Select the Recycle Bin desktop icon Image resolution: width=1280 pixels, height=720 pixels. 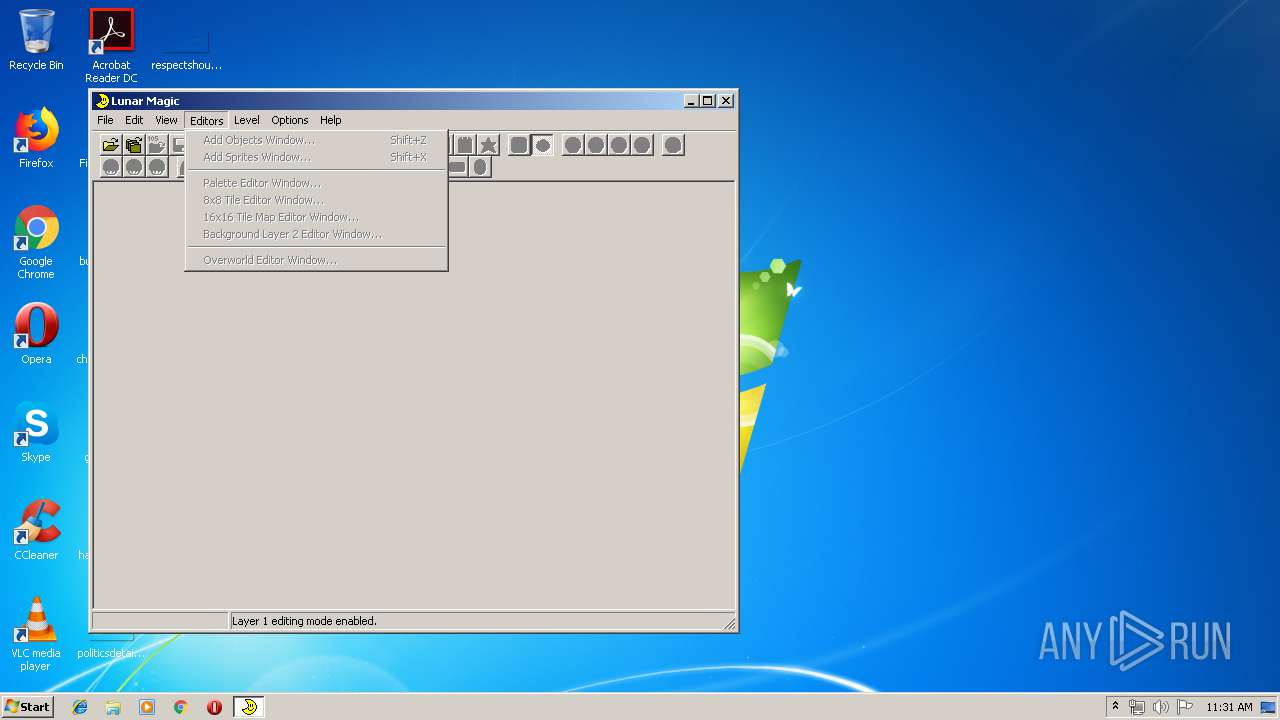pyautogui.click(x=36, y=40)
